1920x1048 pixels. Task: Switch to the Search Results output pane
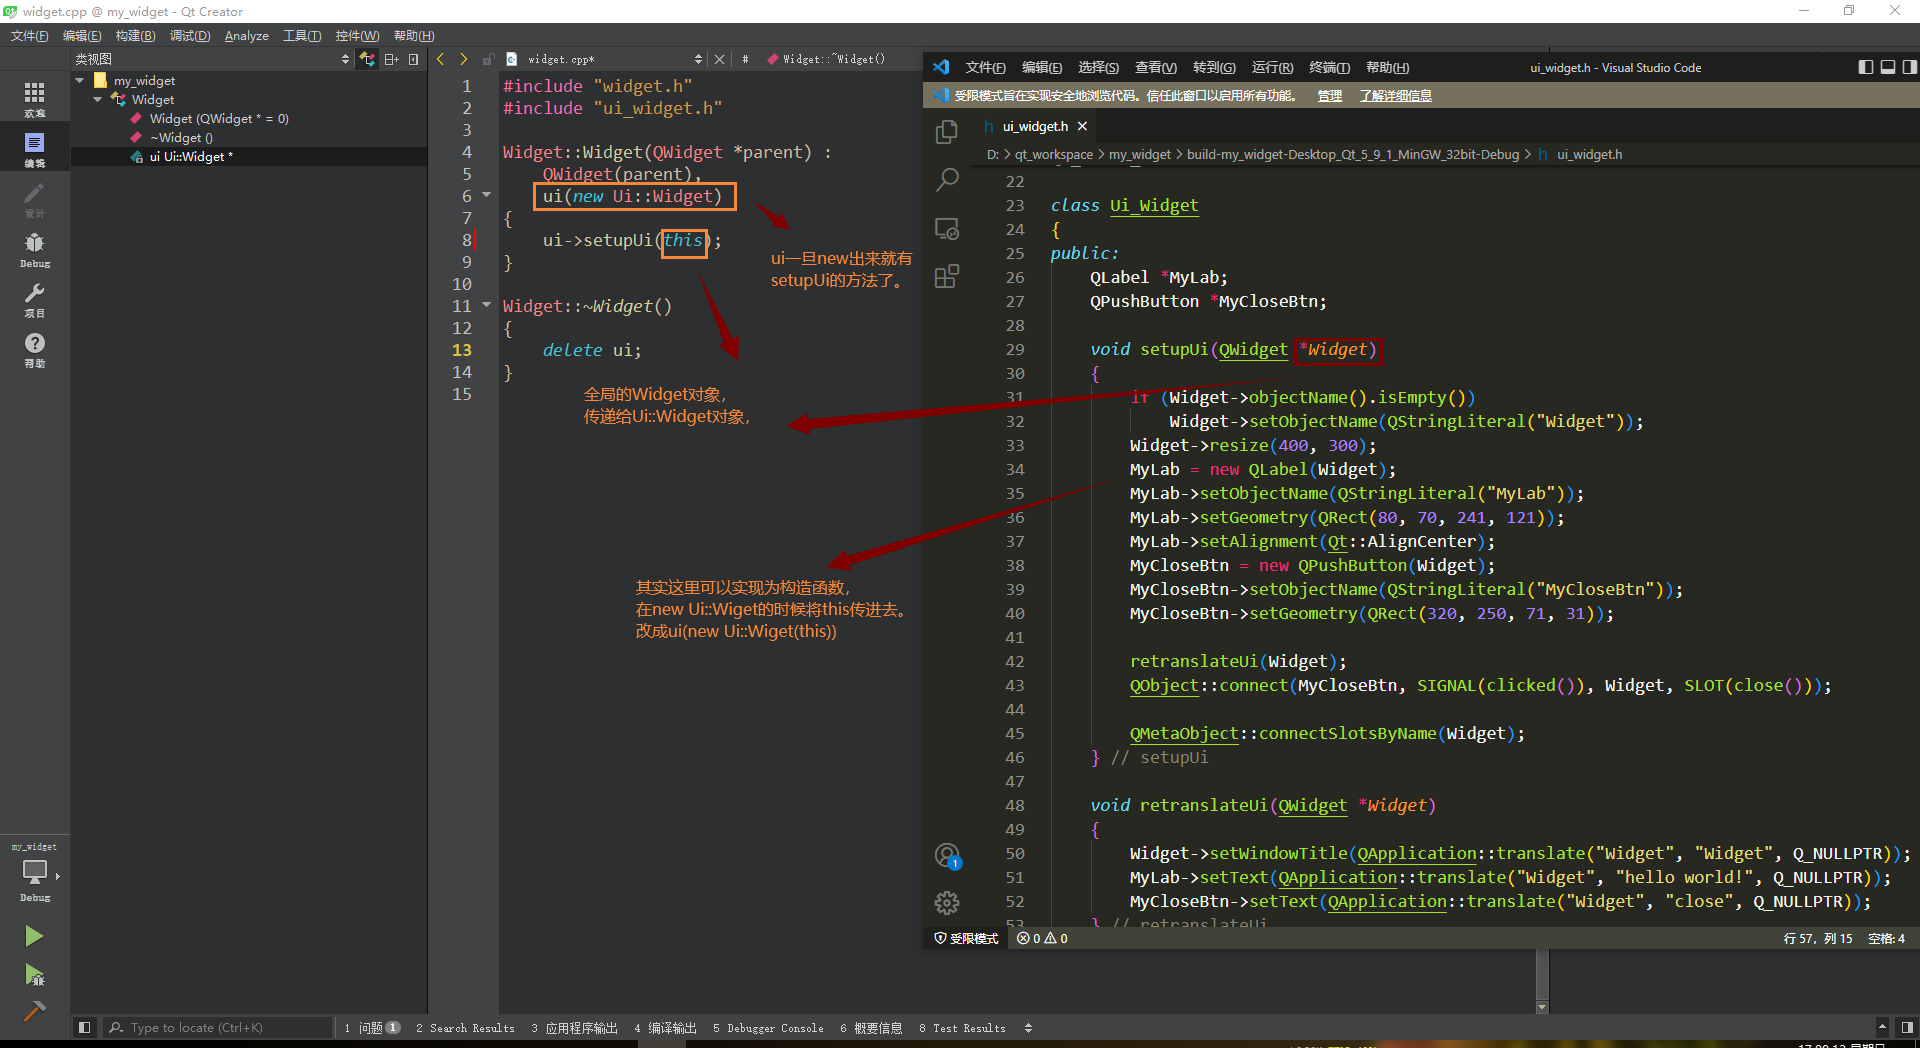point(465,1028)
